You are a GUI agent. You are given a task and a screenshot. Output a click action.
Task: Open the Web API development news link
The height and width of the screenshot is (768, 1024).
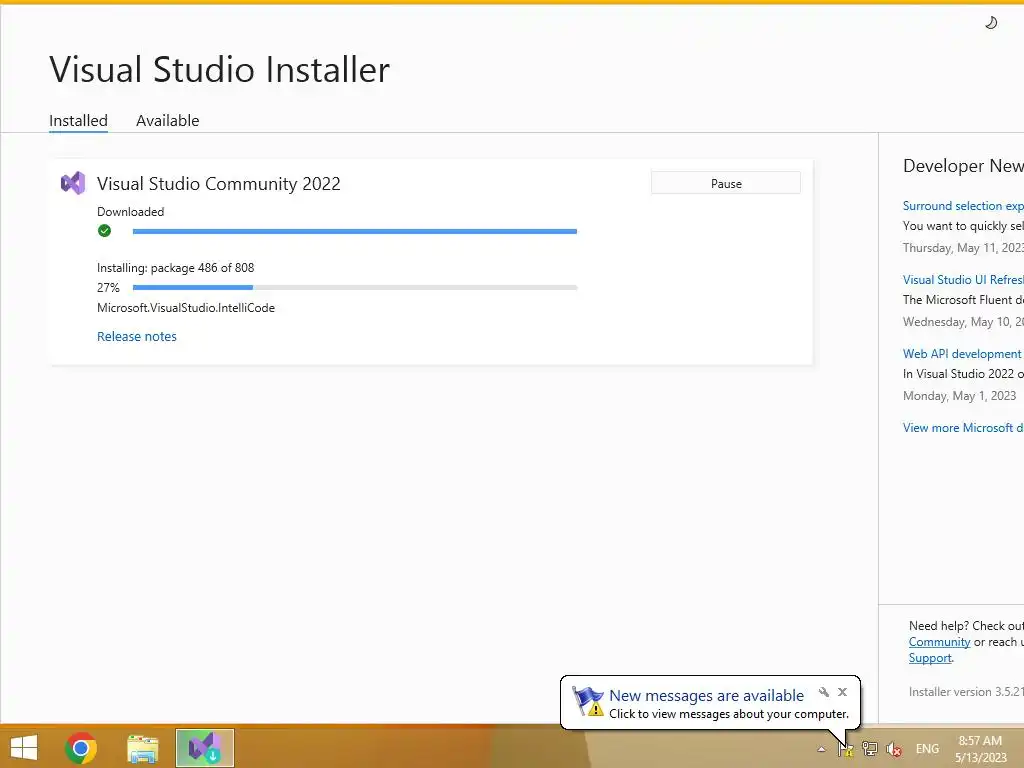tap(962, 353)
